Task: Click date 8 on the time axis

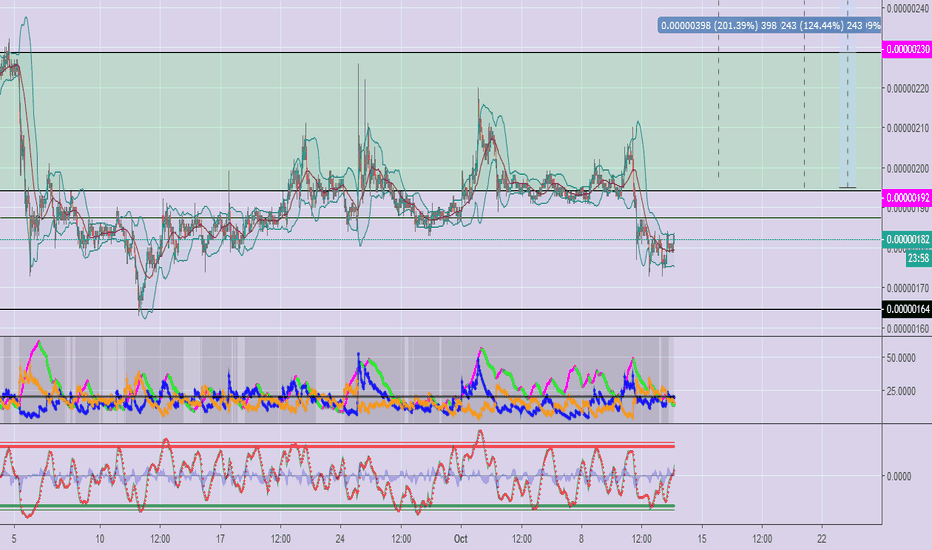Action: point(581,539)
